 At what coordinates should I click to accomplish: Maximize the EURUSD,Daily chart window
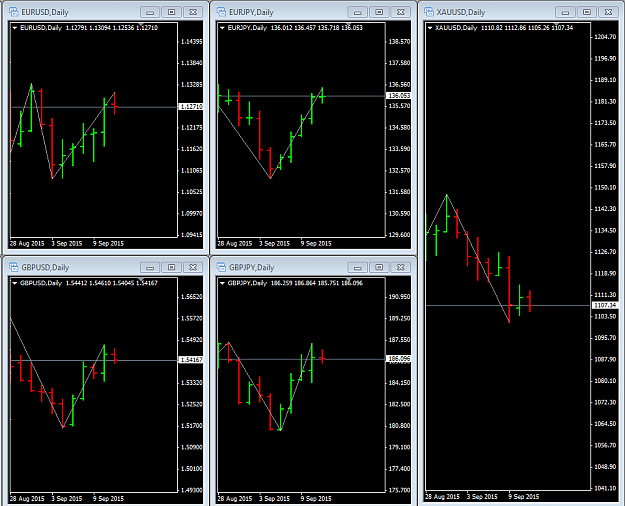[171, 12]
